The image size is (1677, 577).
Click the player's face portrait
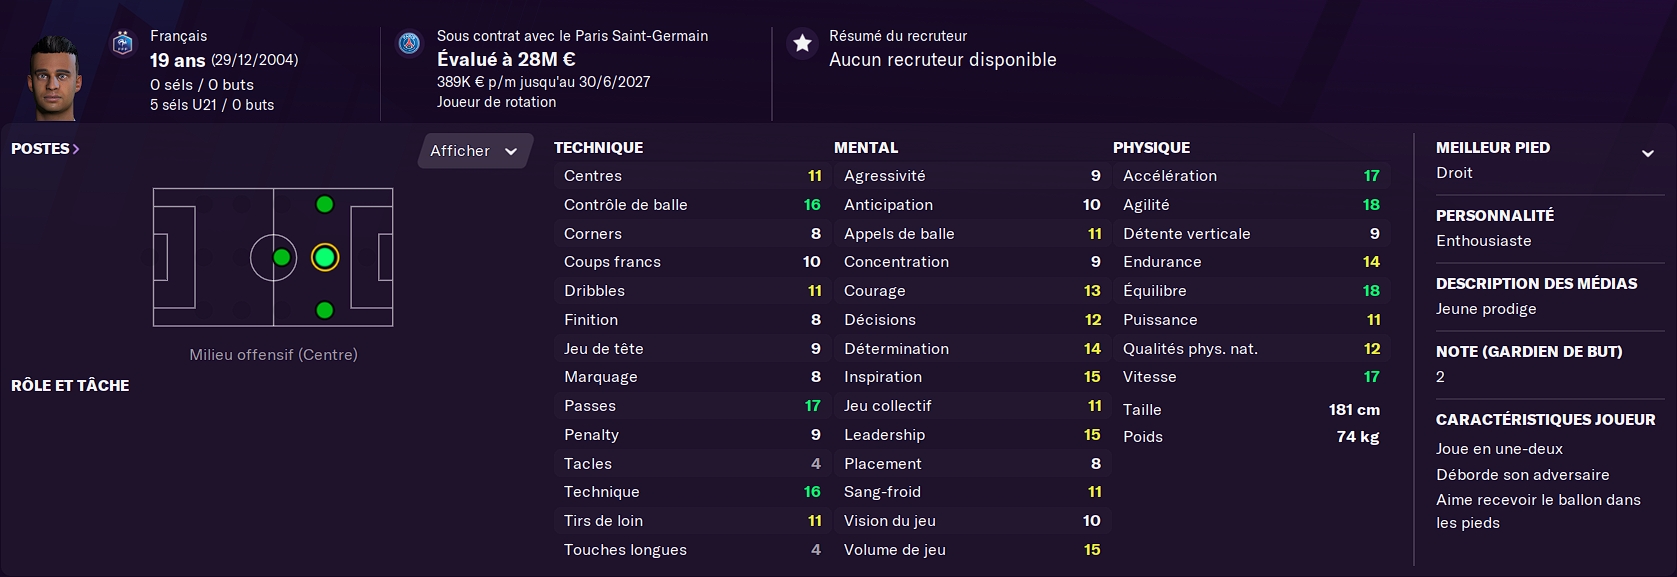point(54,78)
